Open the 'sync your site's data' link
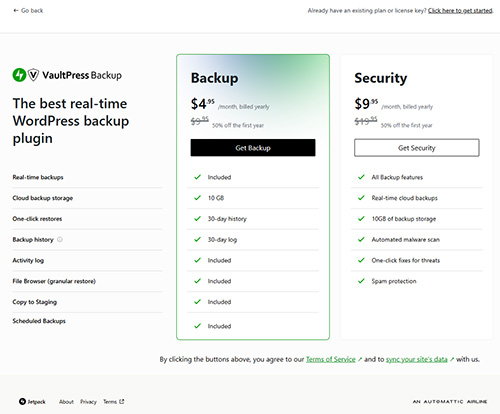This screenshot has width=500, height=414. pos(417,359)
